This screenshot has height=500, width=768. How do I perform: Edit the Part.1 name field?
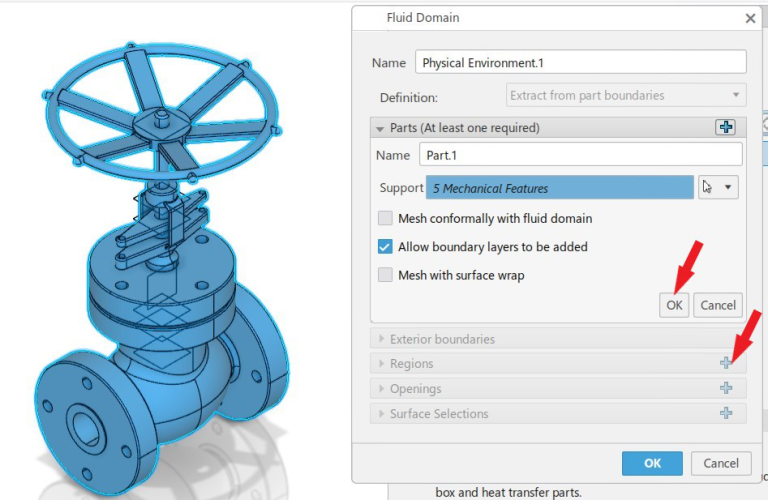pyautogui.click(x=581, y=155)
